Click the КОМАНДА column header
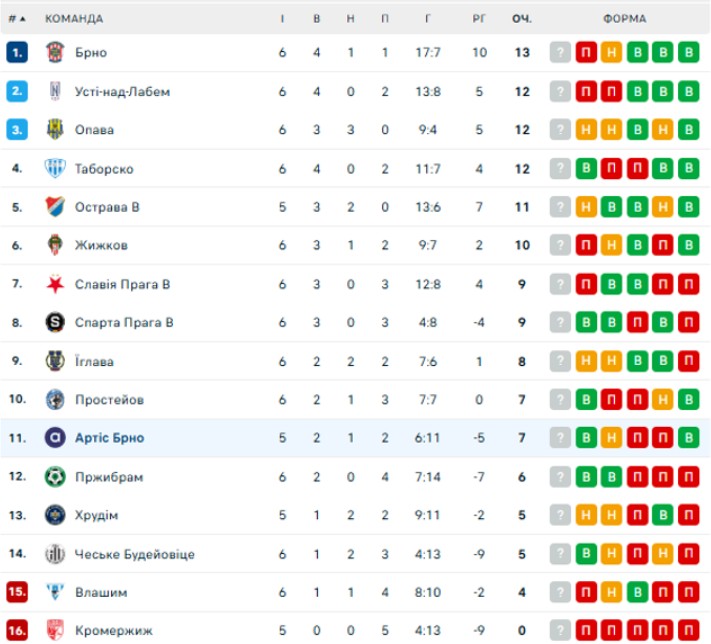The image size is (711, 644). (73, 19)
